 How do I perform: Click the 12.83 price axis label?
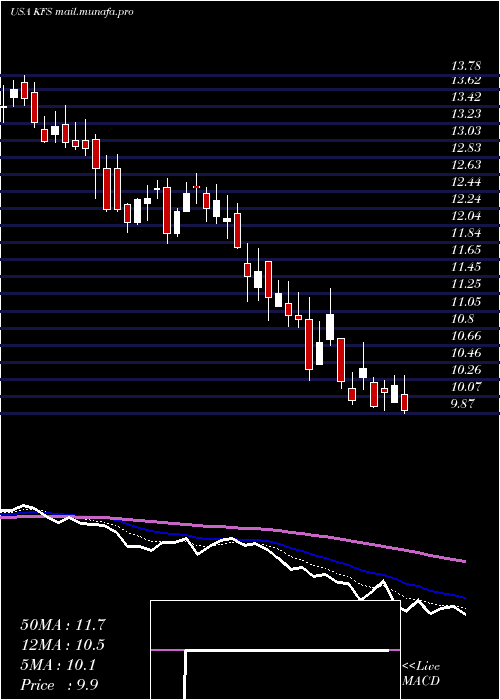pos(466,148)
